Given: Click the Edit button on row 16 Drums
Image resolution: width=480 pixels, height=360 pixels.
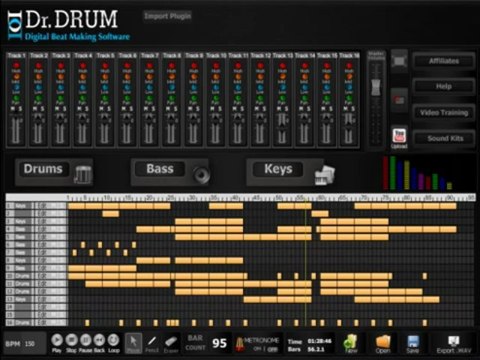Looking at the screenshot, I should pyautogui.click(x=43, y=323).
